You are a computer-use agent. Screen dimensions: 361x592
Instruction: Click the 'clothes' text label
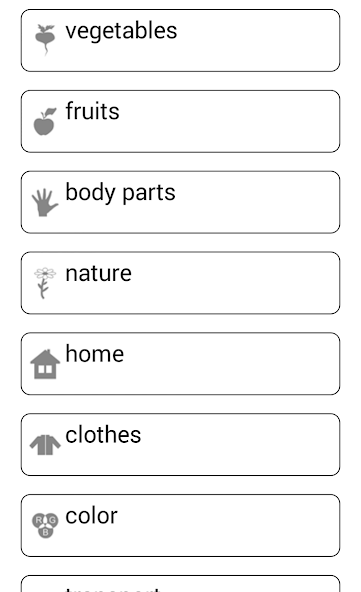(x=103, y=434)
